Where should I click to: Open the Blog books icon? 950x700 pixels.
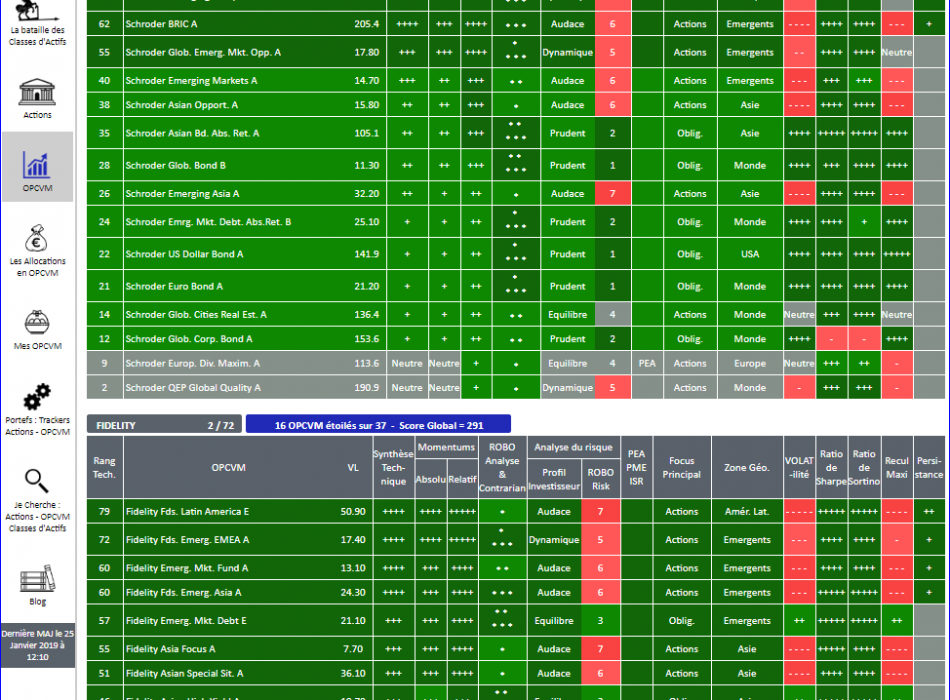pyautogui.click(x=38, y=578)
